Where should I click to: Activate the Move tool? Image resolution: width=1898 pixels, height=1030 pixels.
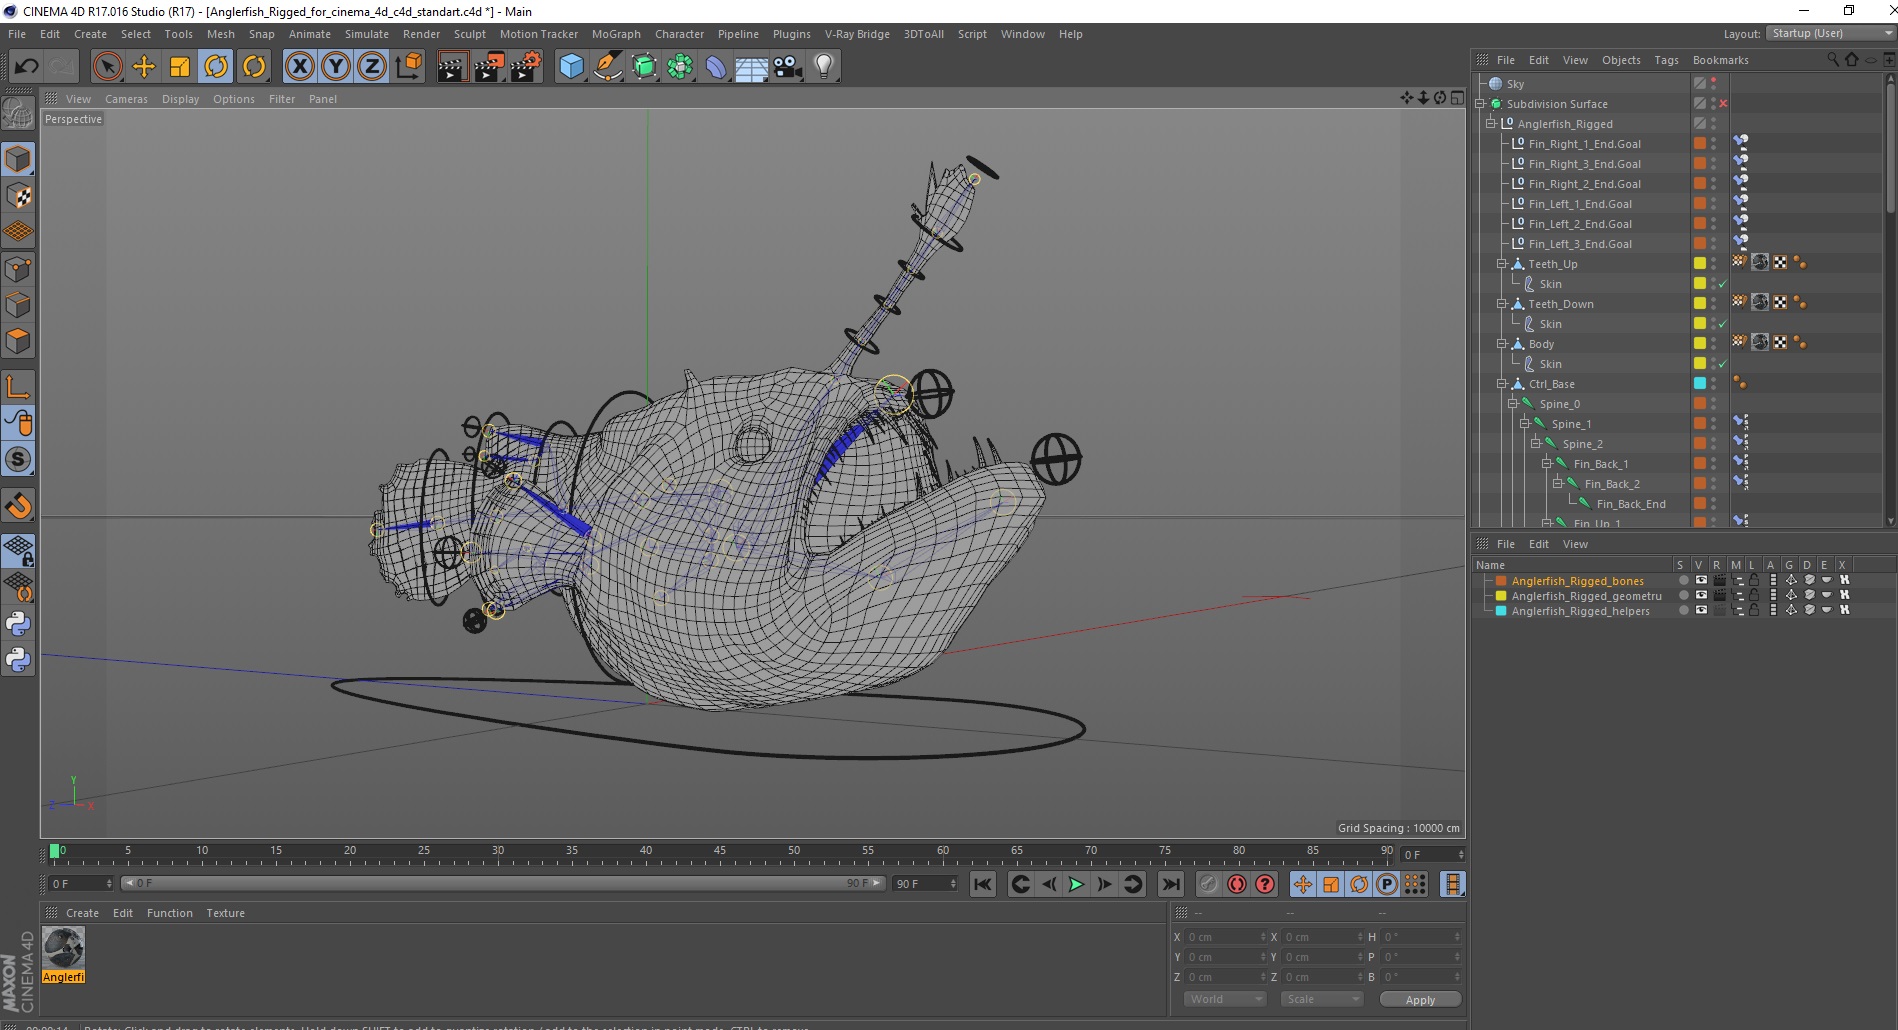(x=144, y=67)
